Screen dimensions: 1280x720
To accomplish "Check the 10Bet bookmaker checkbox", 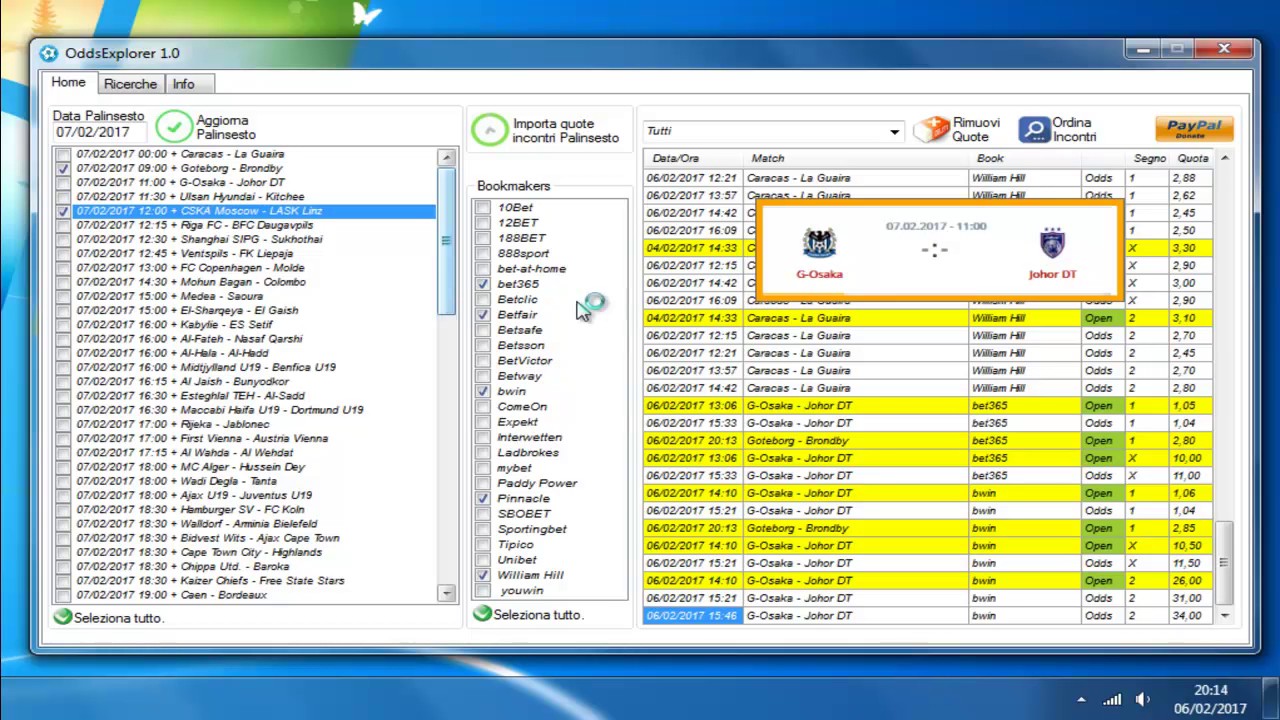I will [484, 207].
